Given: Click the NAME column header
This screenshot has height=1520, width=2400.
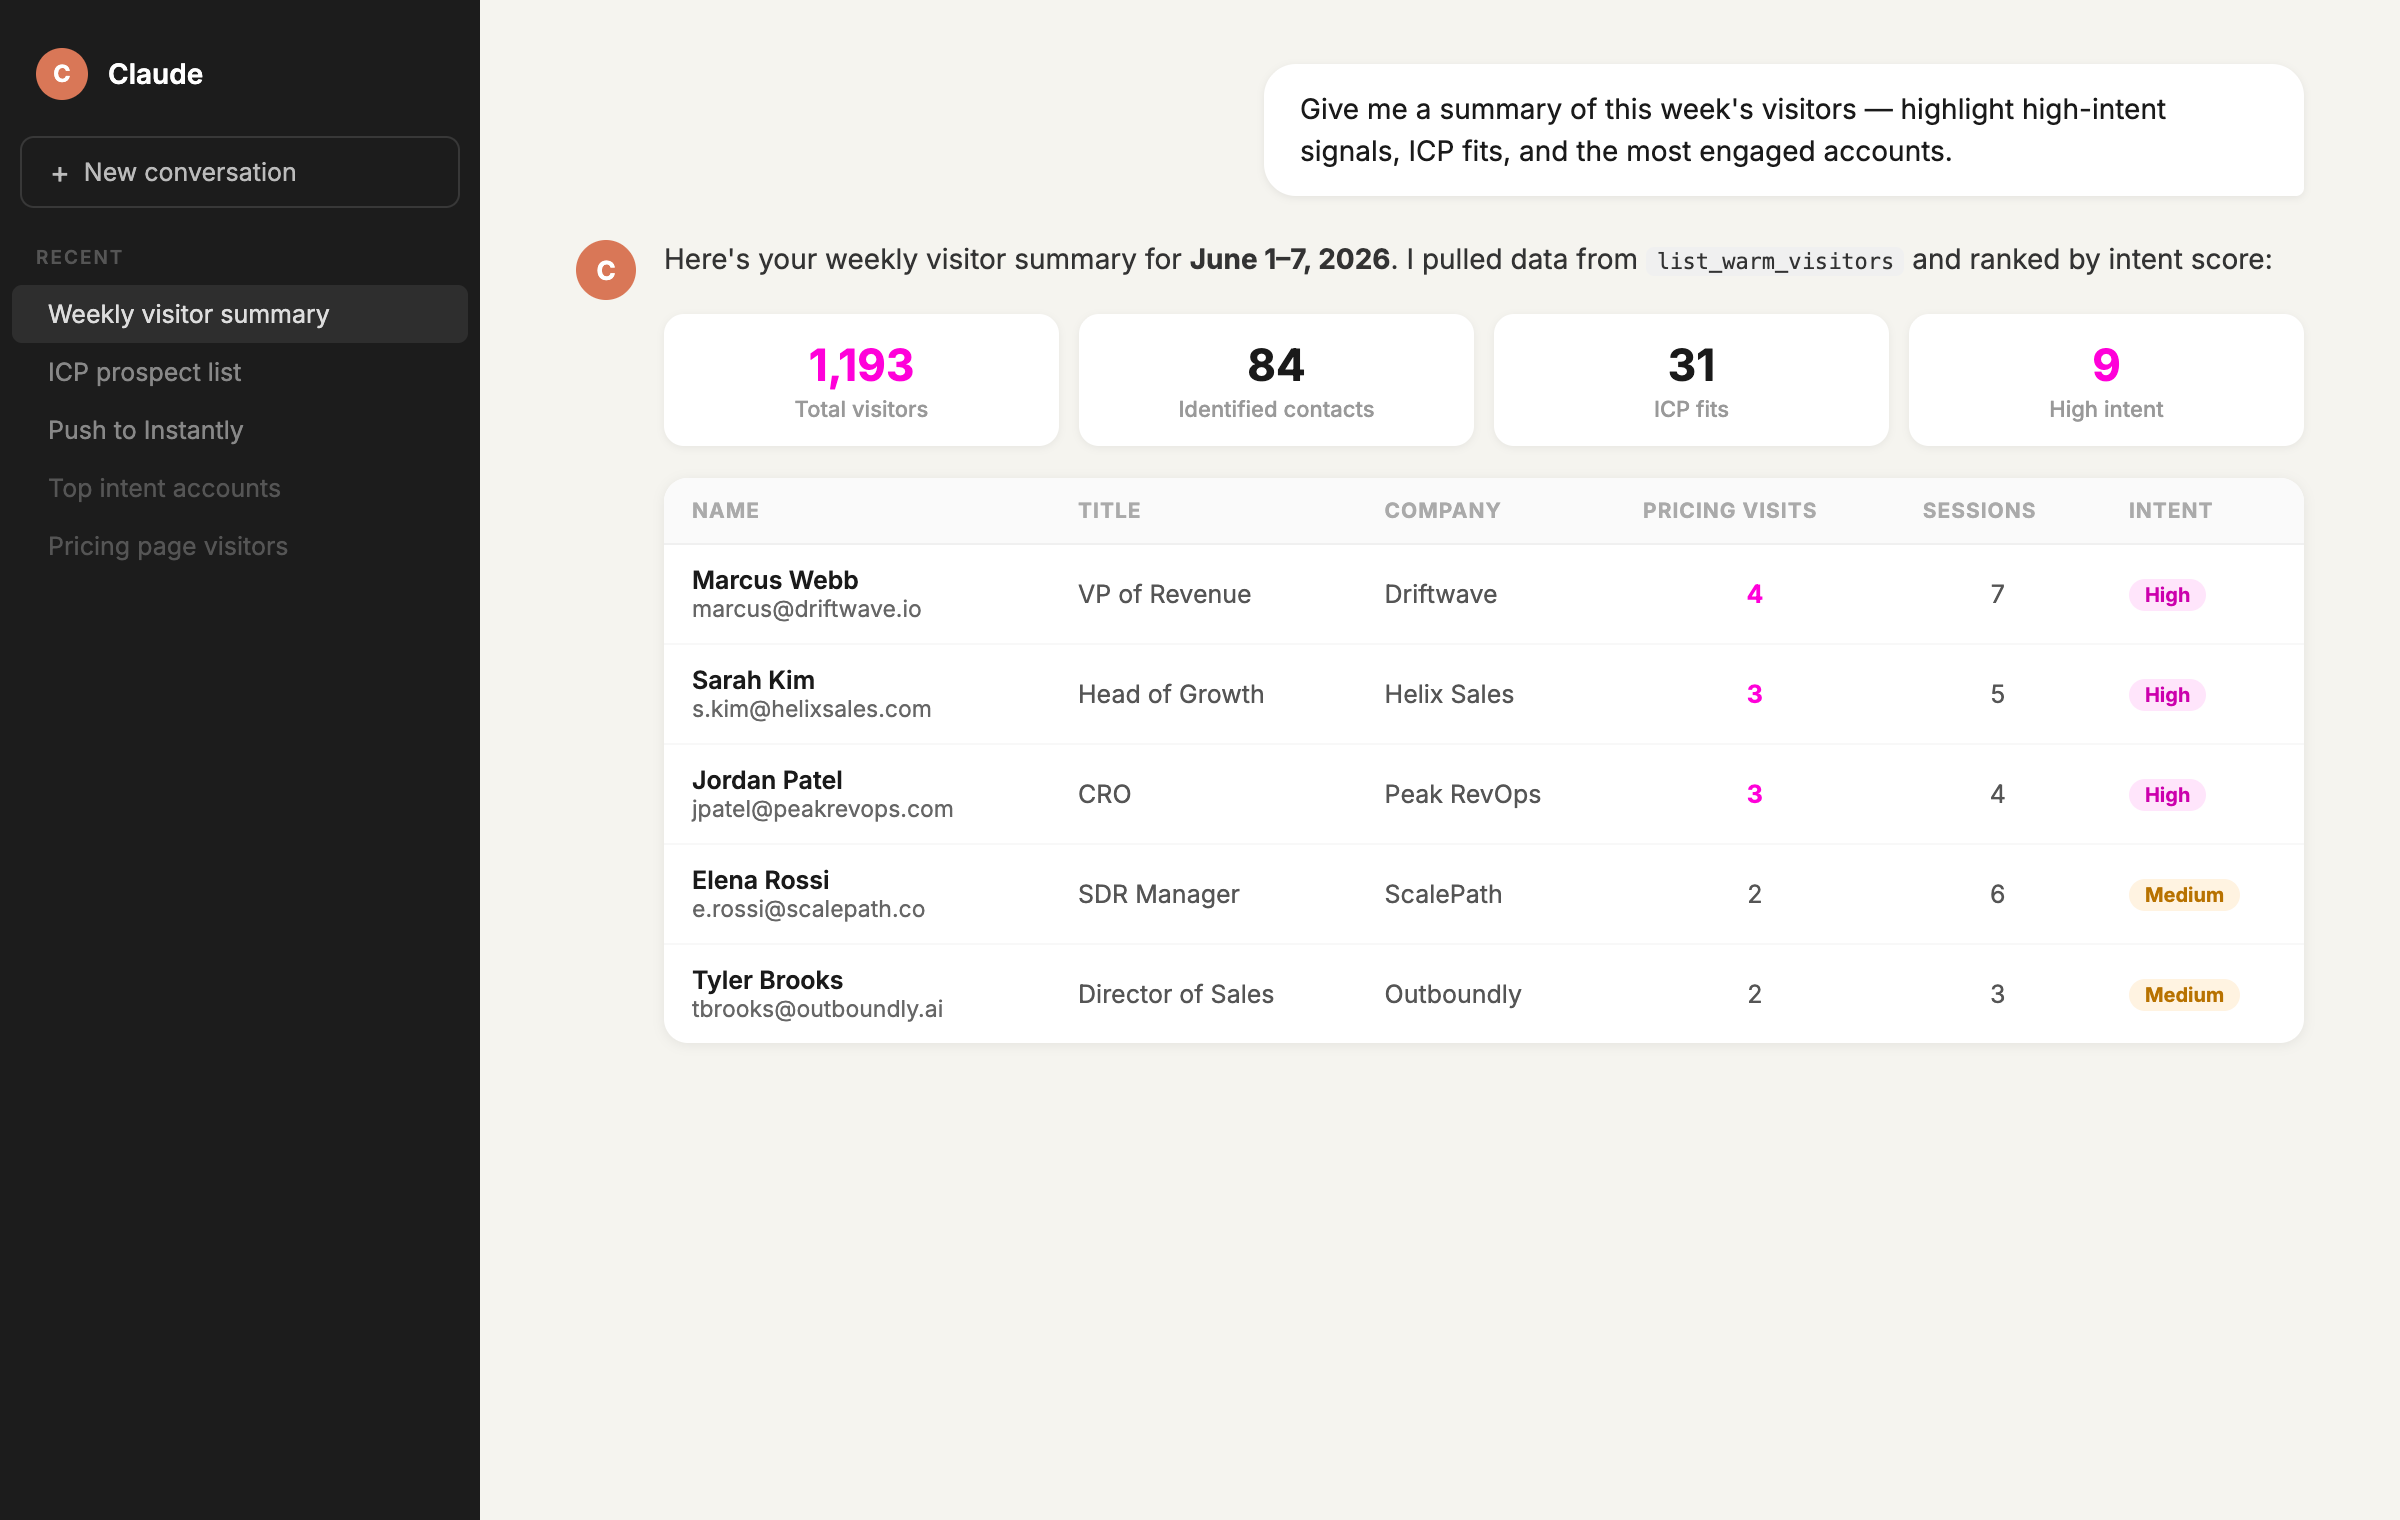Looking at the screenshot, I should (x=725, y=510).
